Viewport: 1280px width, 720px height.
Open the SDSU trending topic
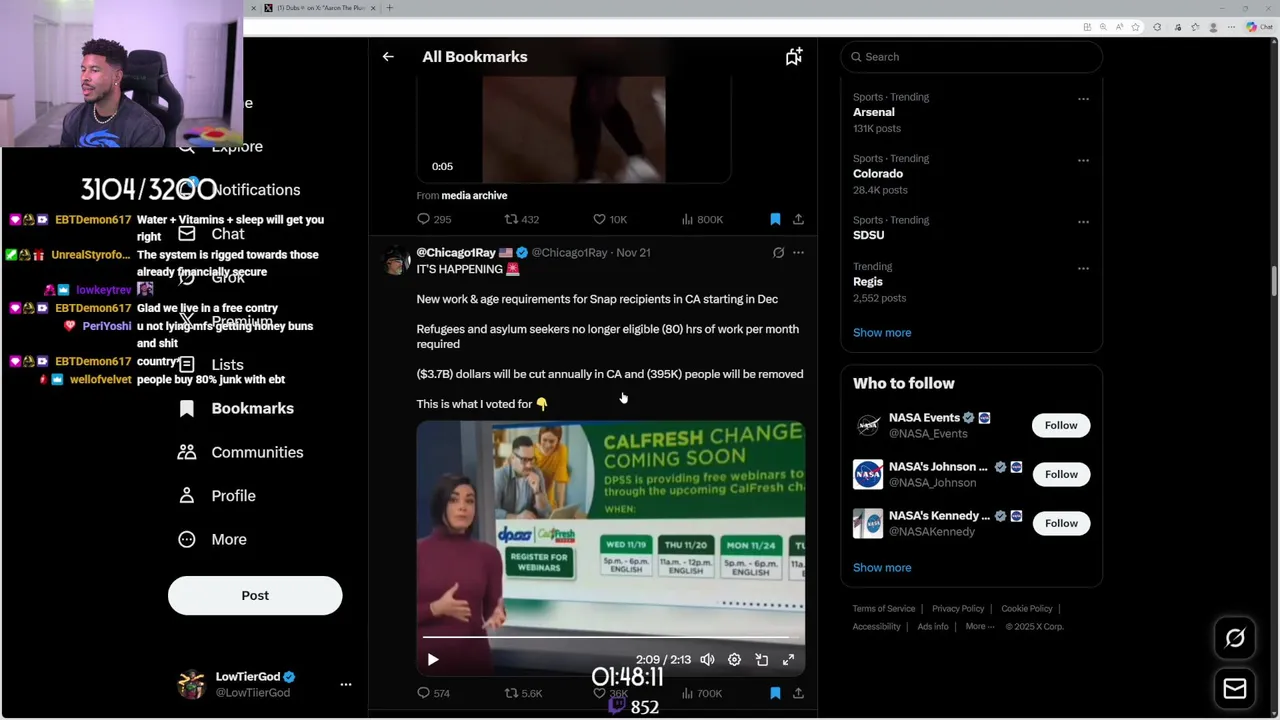pyautogui.click(x=868, y=235)
